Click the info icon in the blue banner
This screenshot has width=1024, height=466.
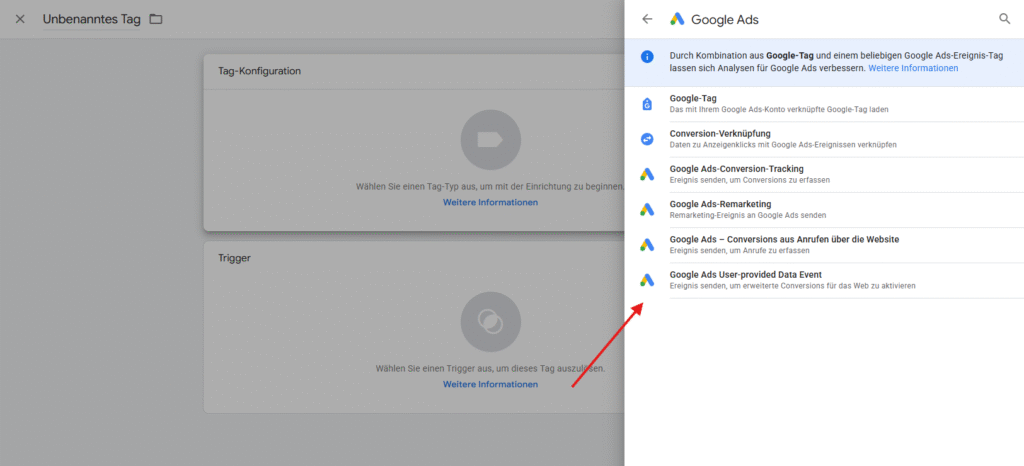tap(647, 57)
